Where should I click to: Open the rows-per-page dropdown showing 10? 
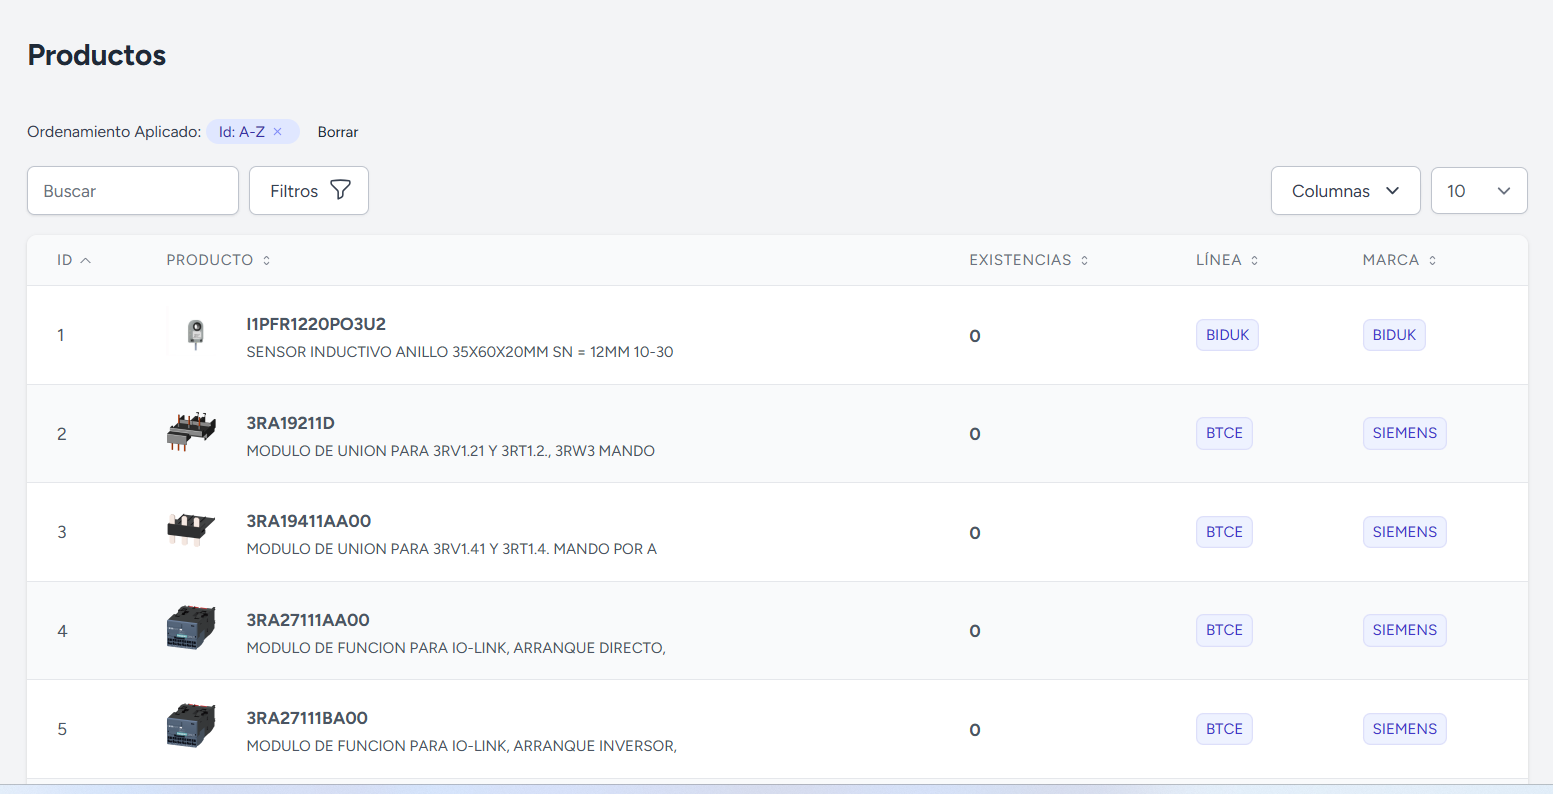tap(1479, 191)
